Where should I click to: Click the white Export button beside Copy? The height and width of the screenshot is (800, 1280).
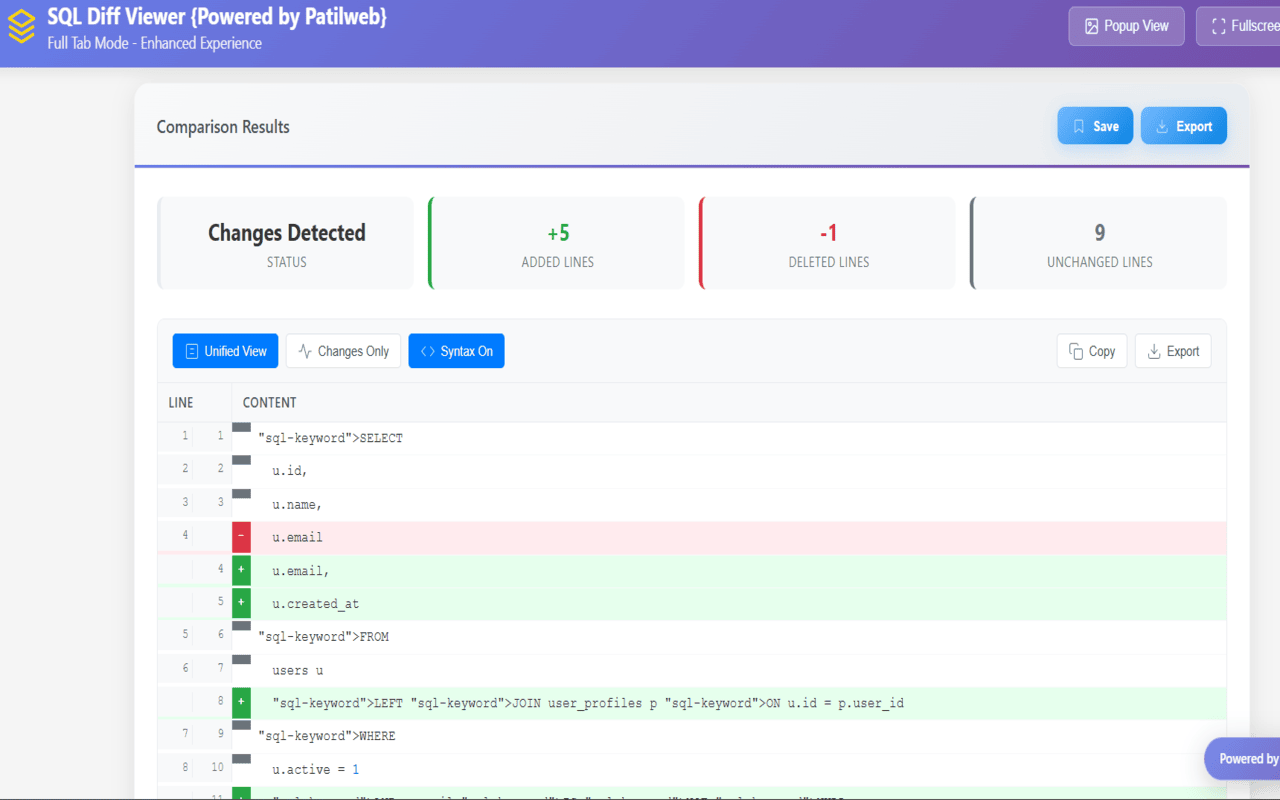[x=1173, y=351]
